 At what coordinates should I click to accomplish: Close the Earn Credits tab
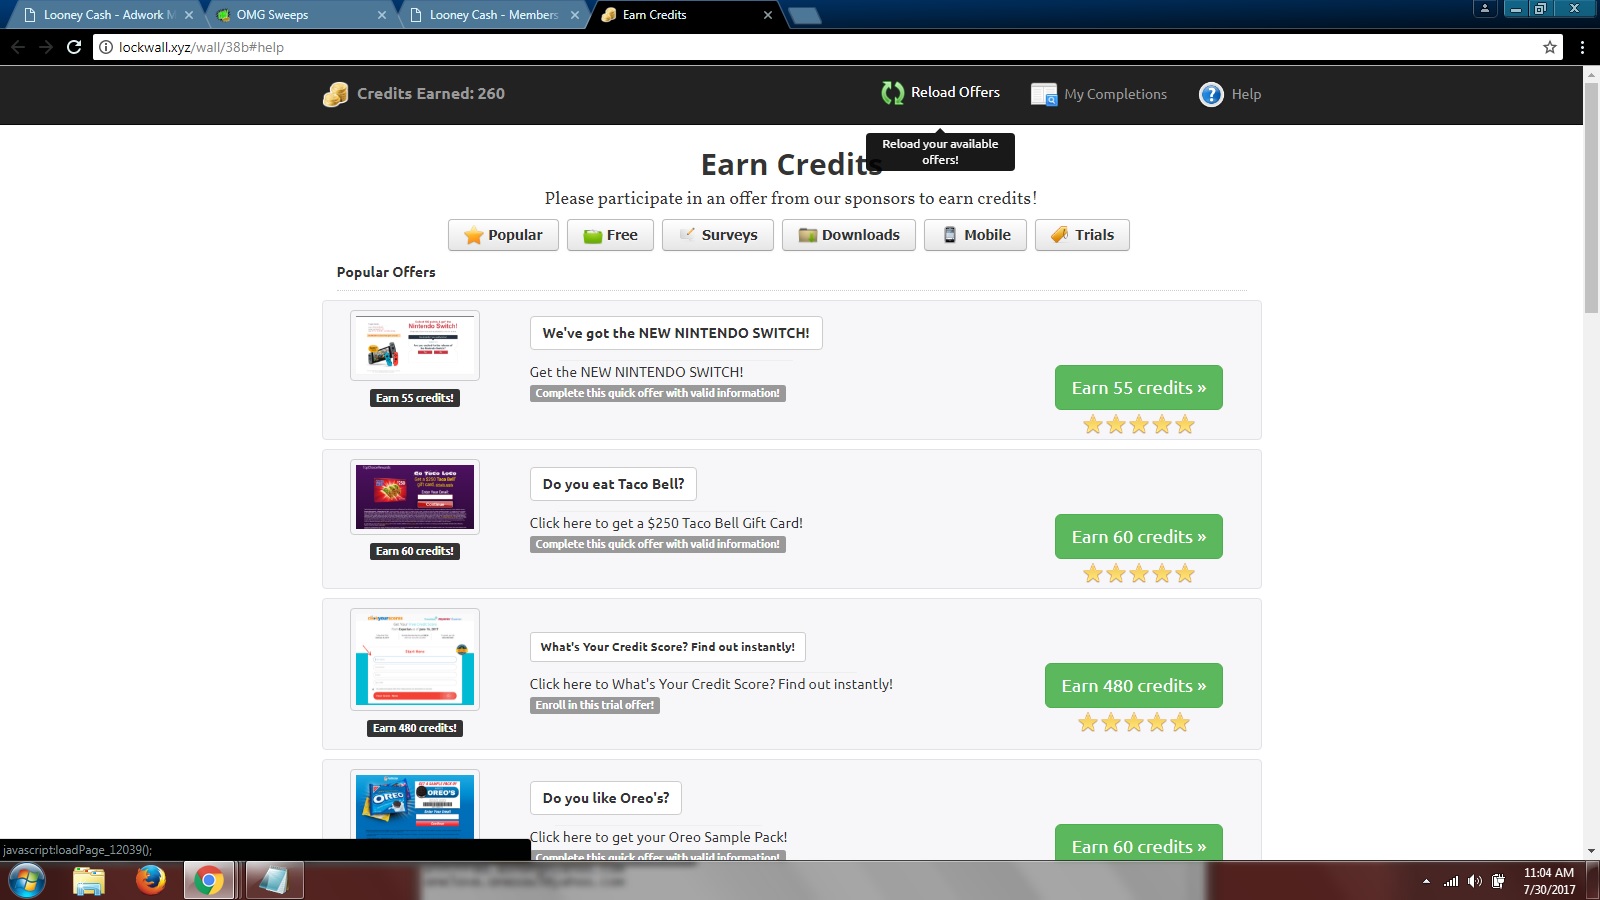pos(768,15)
